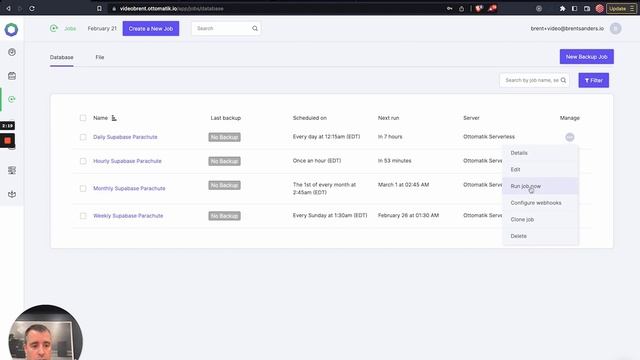Click the bookmark icon beside address bar
Screen dimensions: 640x360
(99, 8)
